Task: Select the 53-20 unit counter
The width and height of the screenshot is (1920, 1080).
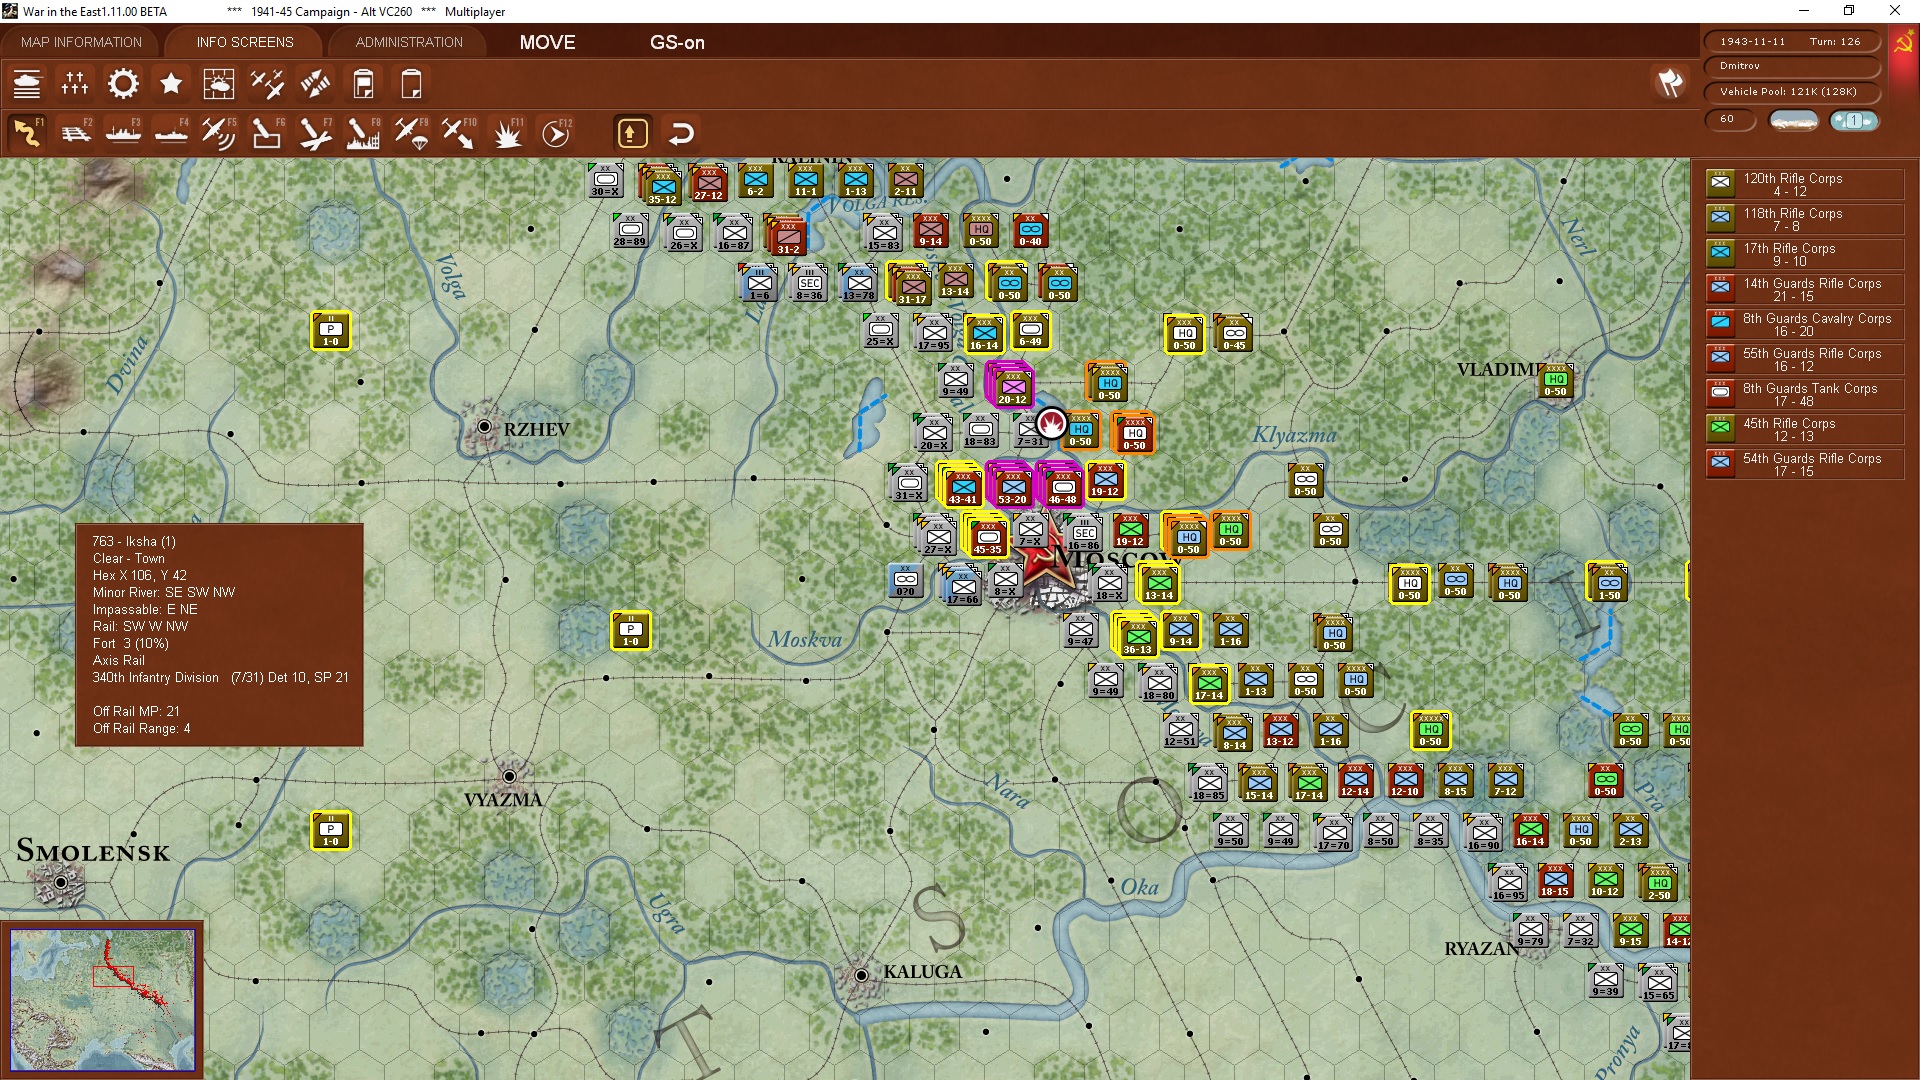Action: coord(1012,486)
